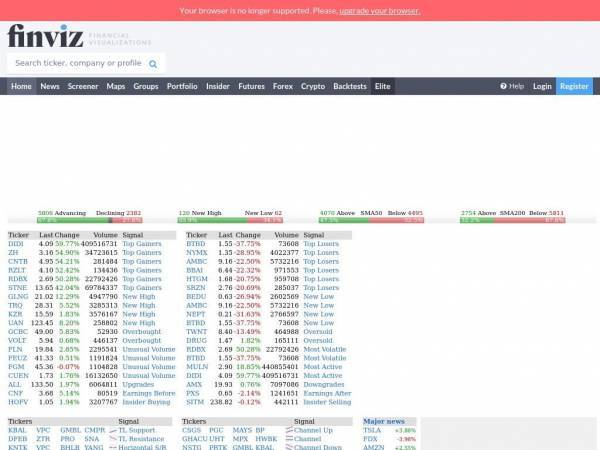Click New High signal in GLNG row

point(139,297)
